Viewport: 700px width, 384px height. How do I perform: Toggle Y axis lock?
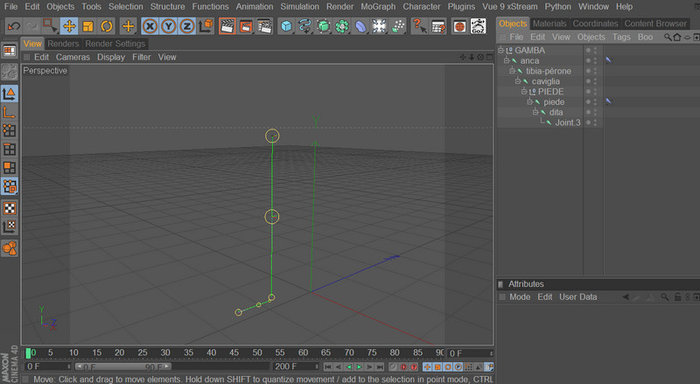pos(168,26)
